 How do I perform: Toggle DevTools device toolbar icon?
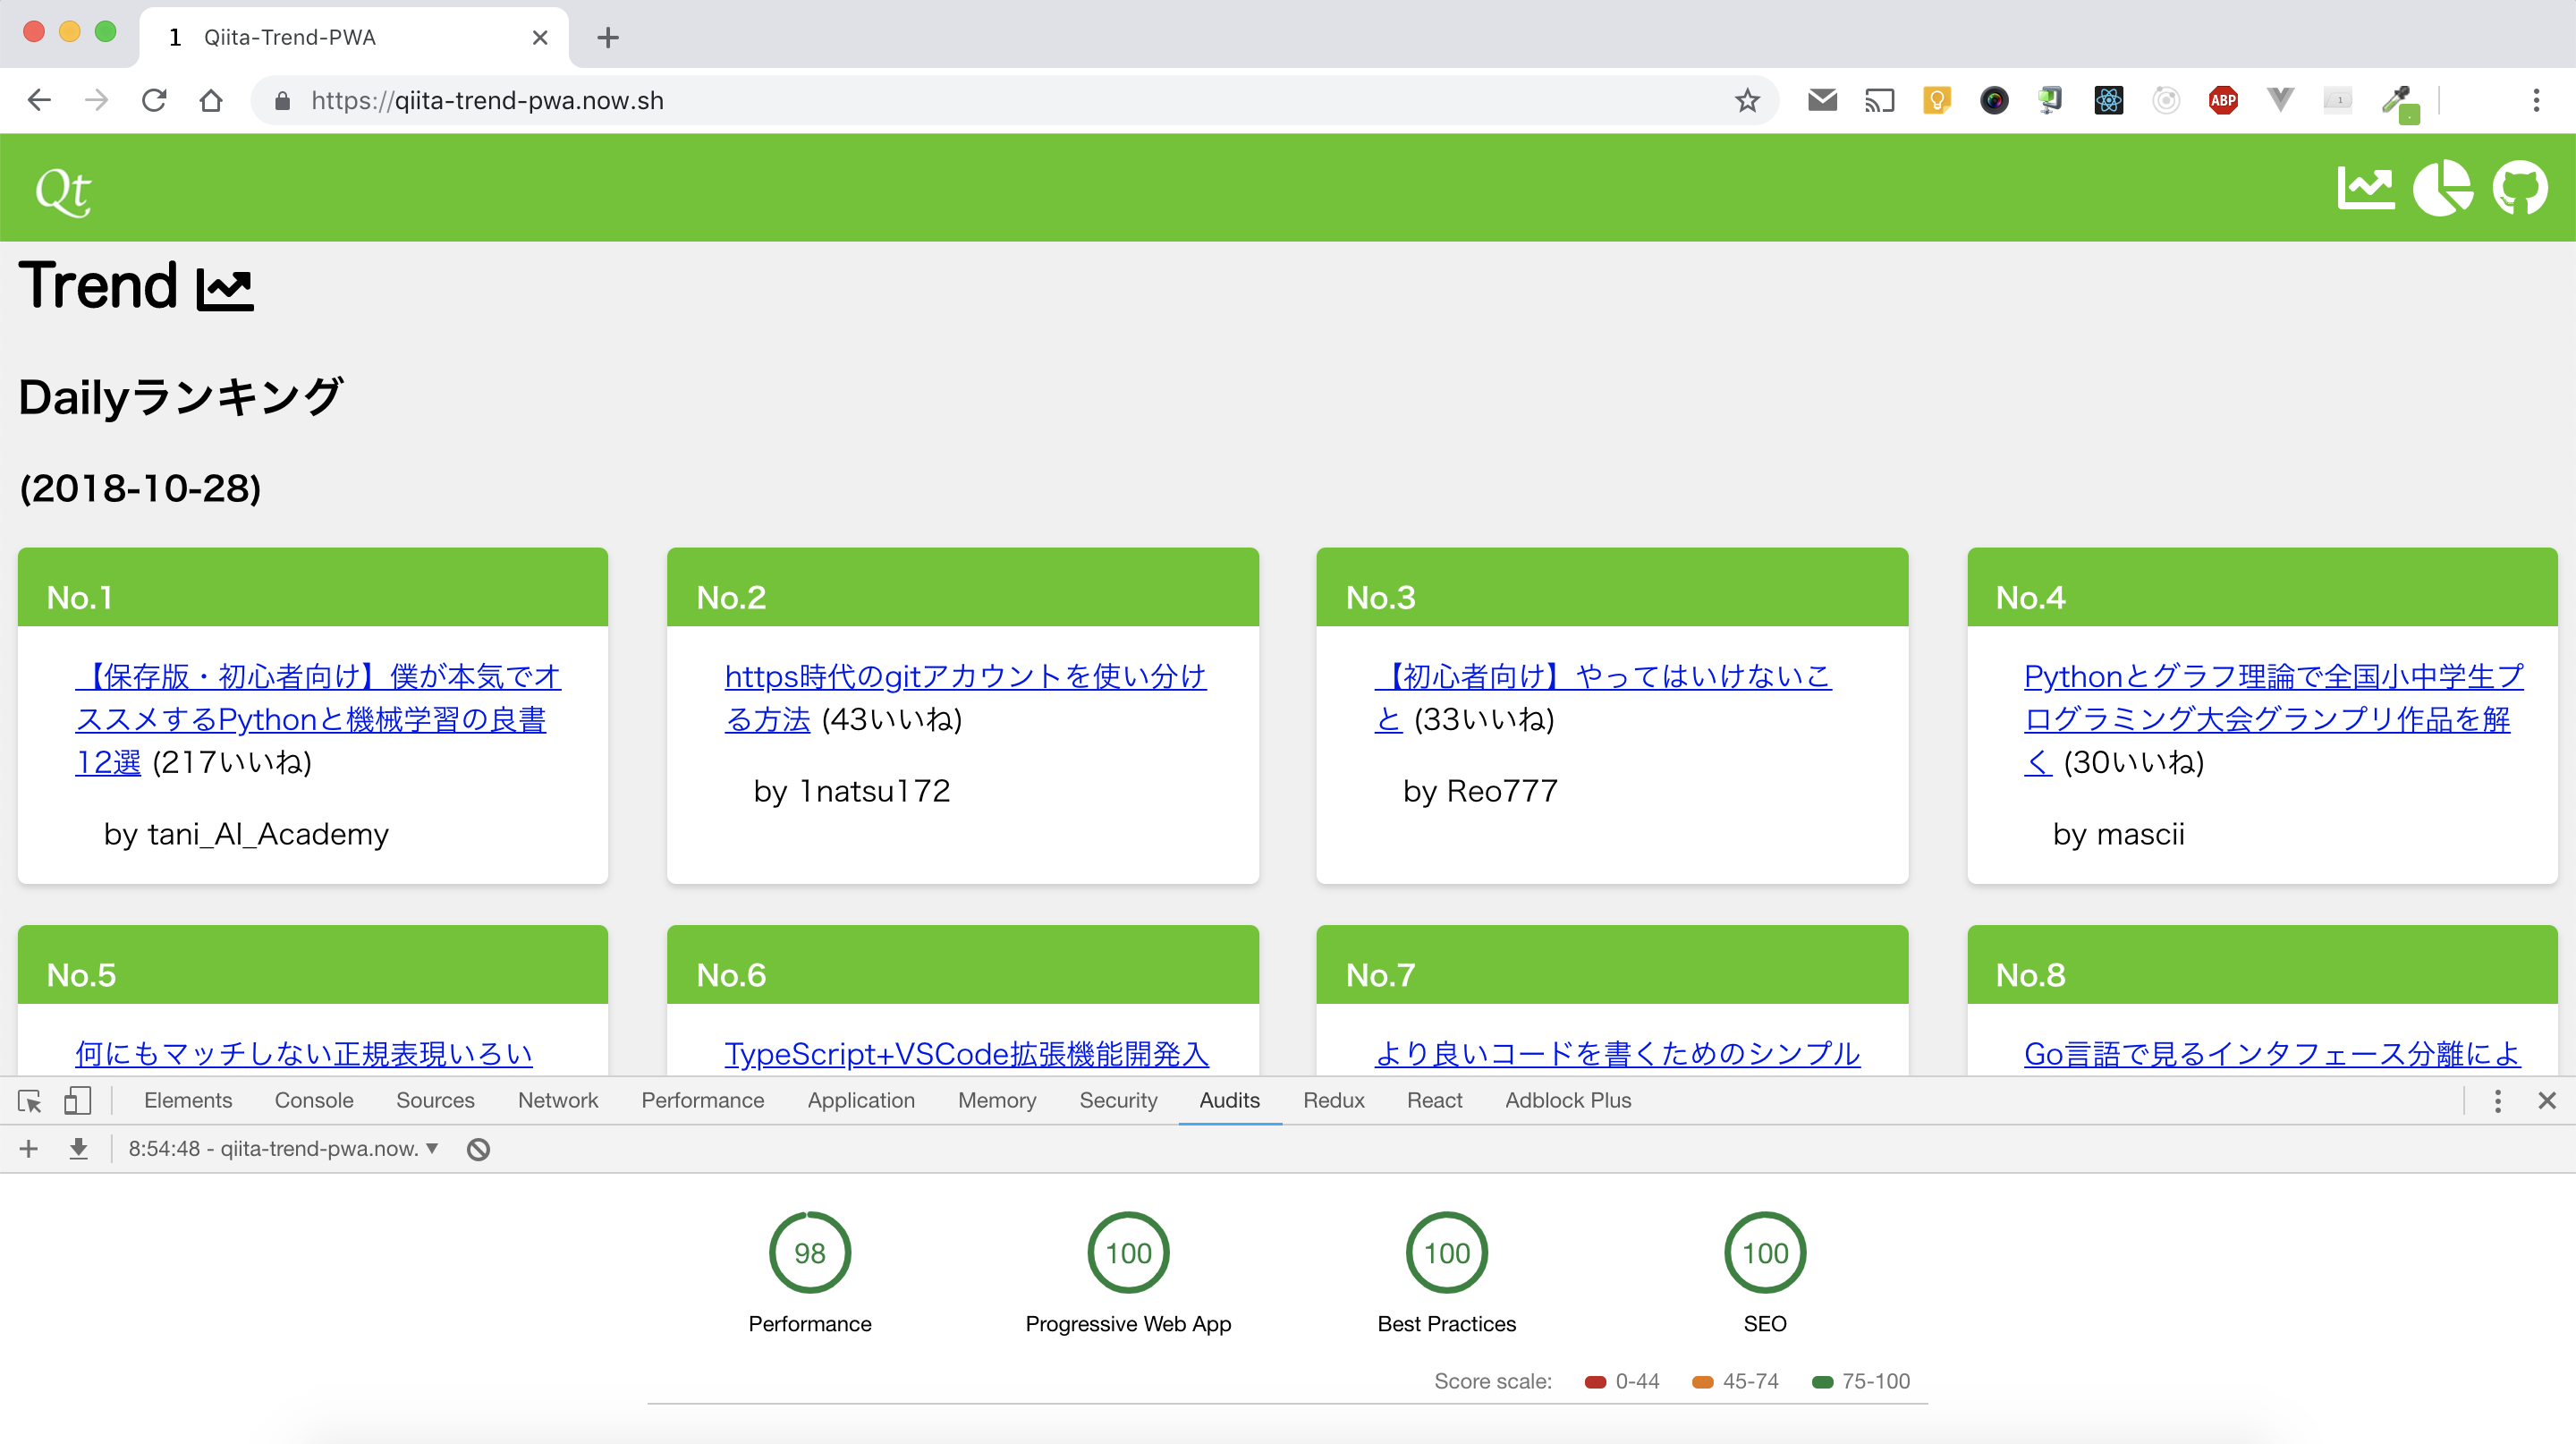tap(77, 1101)
